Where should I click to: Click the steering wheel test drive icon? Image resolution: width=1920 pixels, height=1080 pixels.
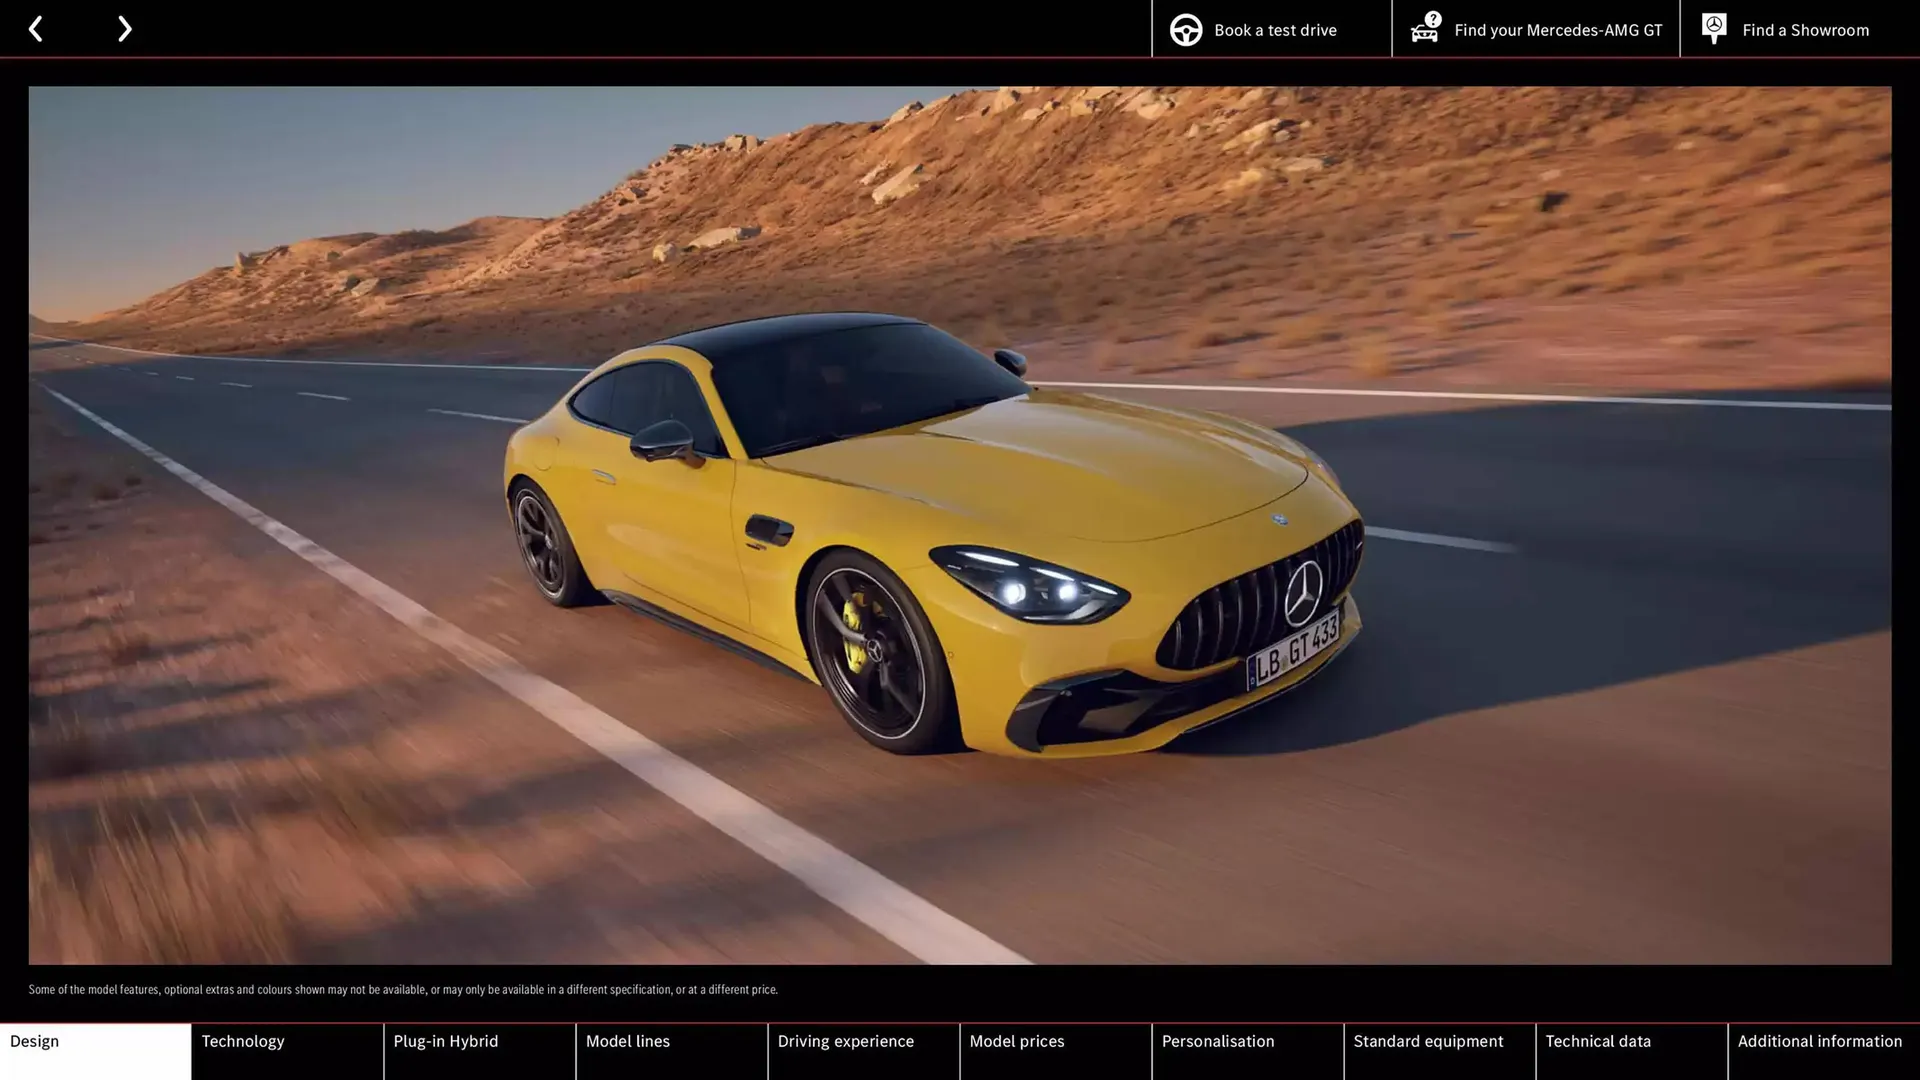pos(1186,29)
